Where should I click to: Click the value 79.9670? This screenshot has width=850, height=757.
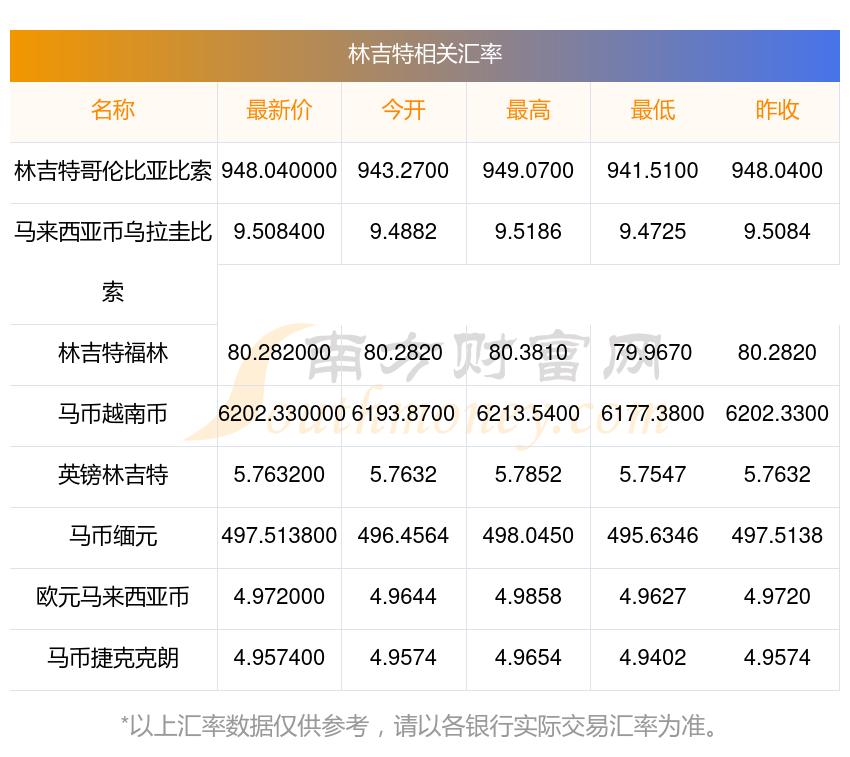click(653, 353)
